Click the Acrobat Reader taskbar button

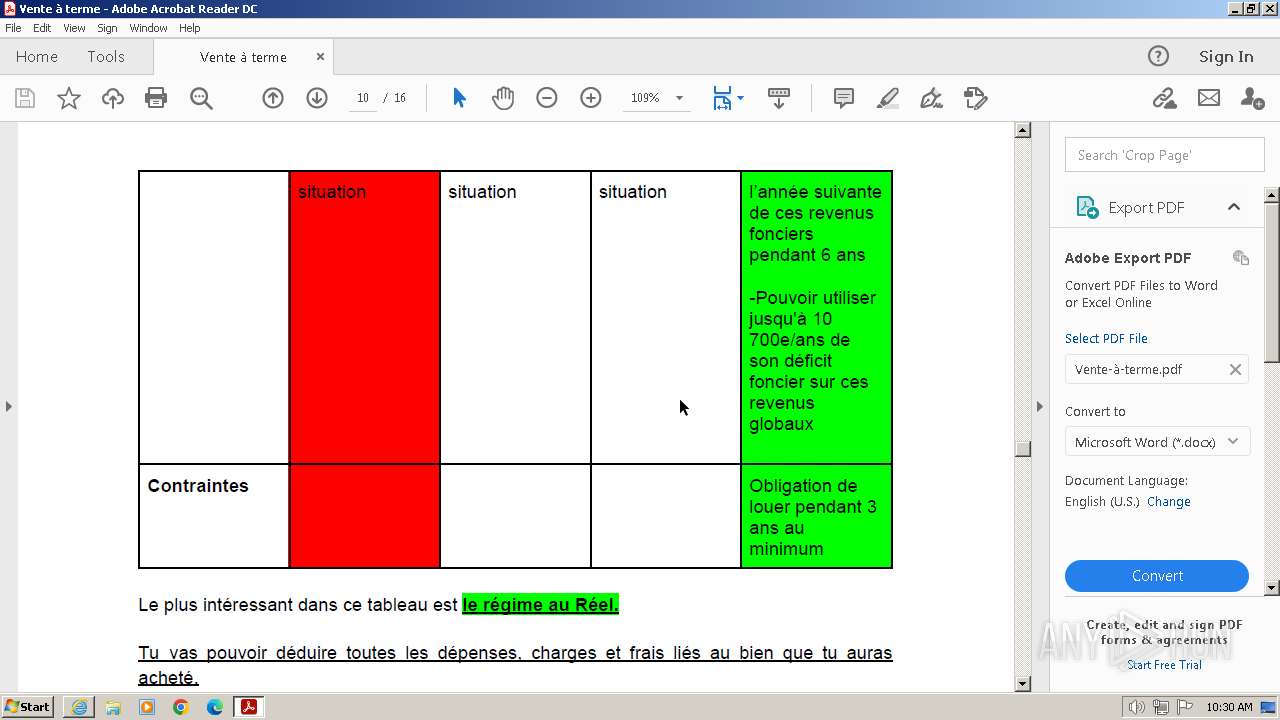[x=248, y=707]
